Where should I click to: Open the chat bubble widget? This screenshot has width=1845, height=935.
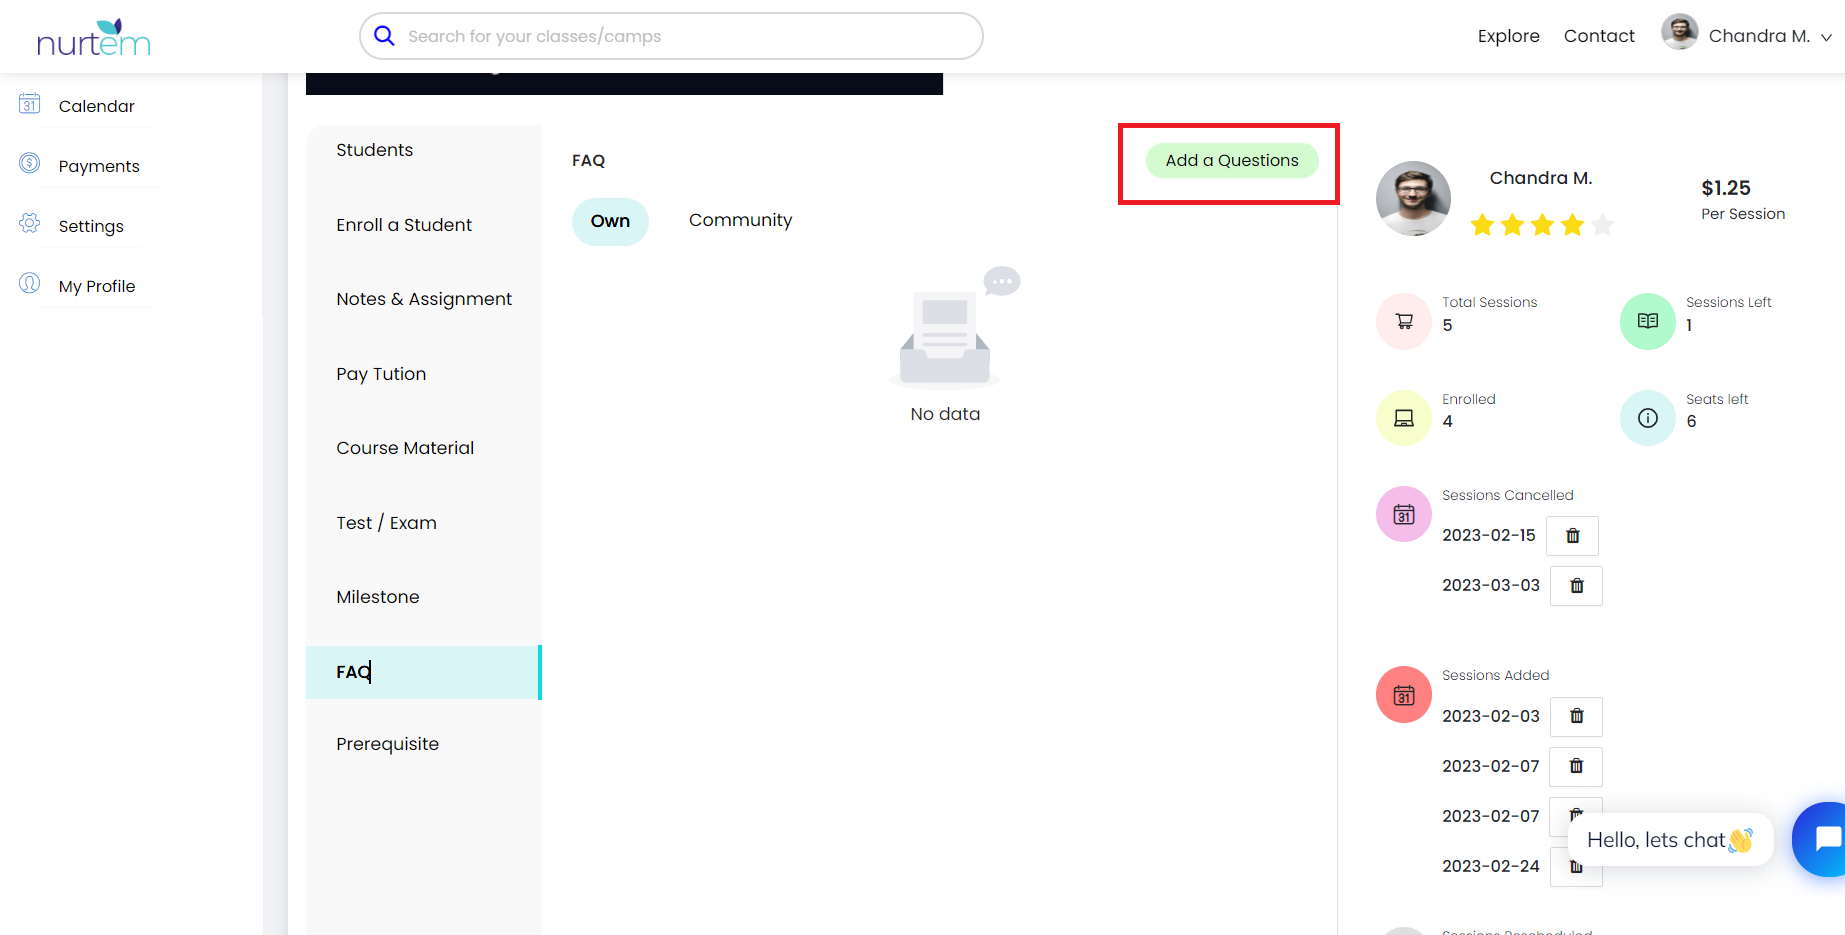pyautogui.click(x=1822, y=840)
